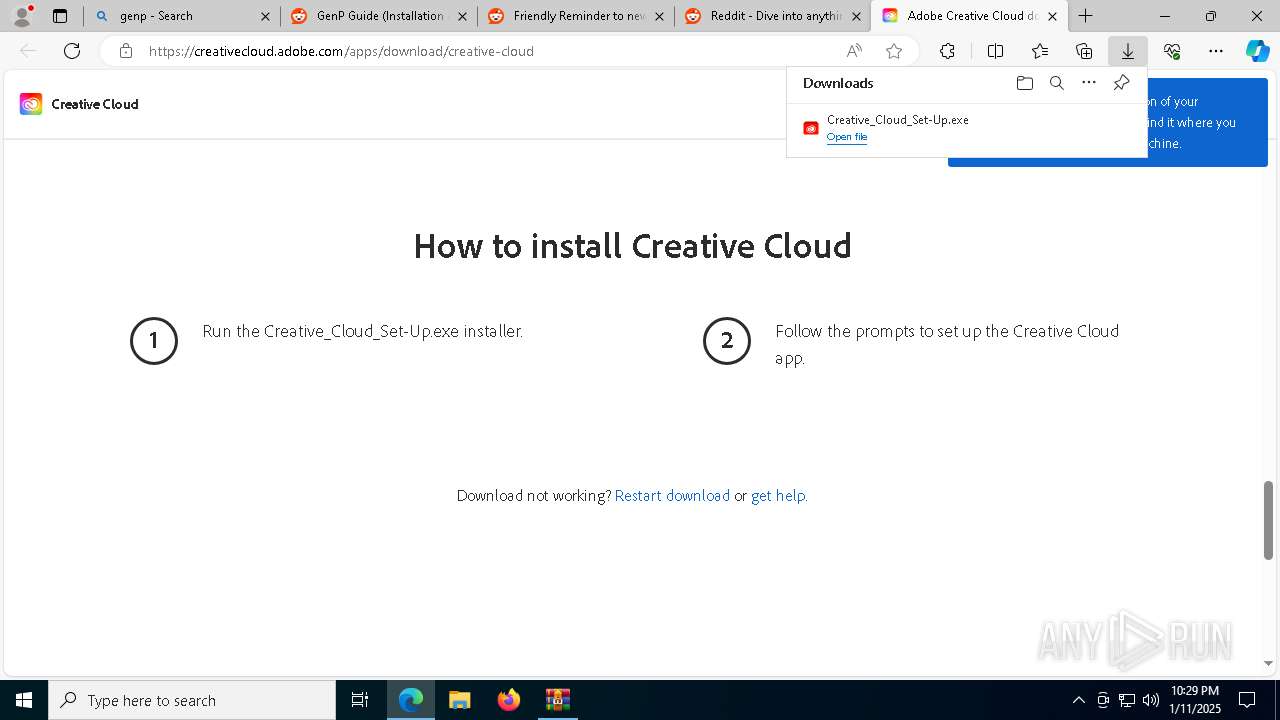This screenshot has width=1280, height=720.
Task: Toggle the Downloads toolbar button
Action: click(1128, 51)
